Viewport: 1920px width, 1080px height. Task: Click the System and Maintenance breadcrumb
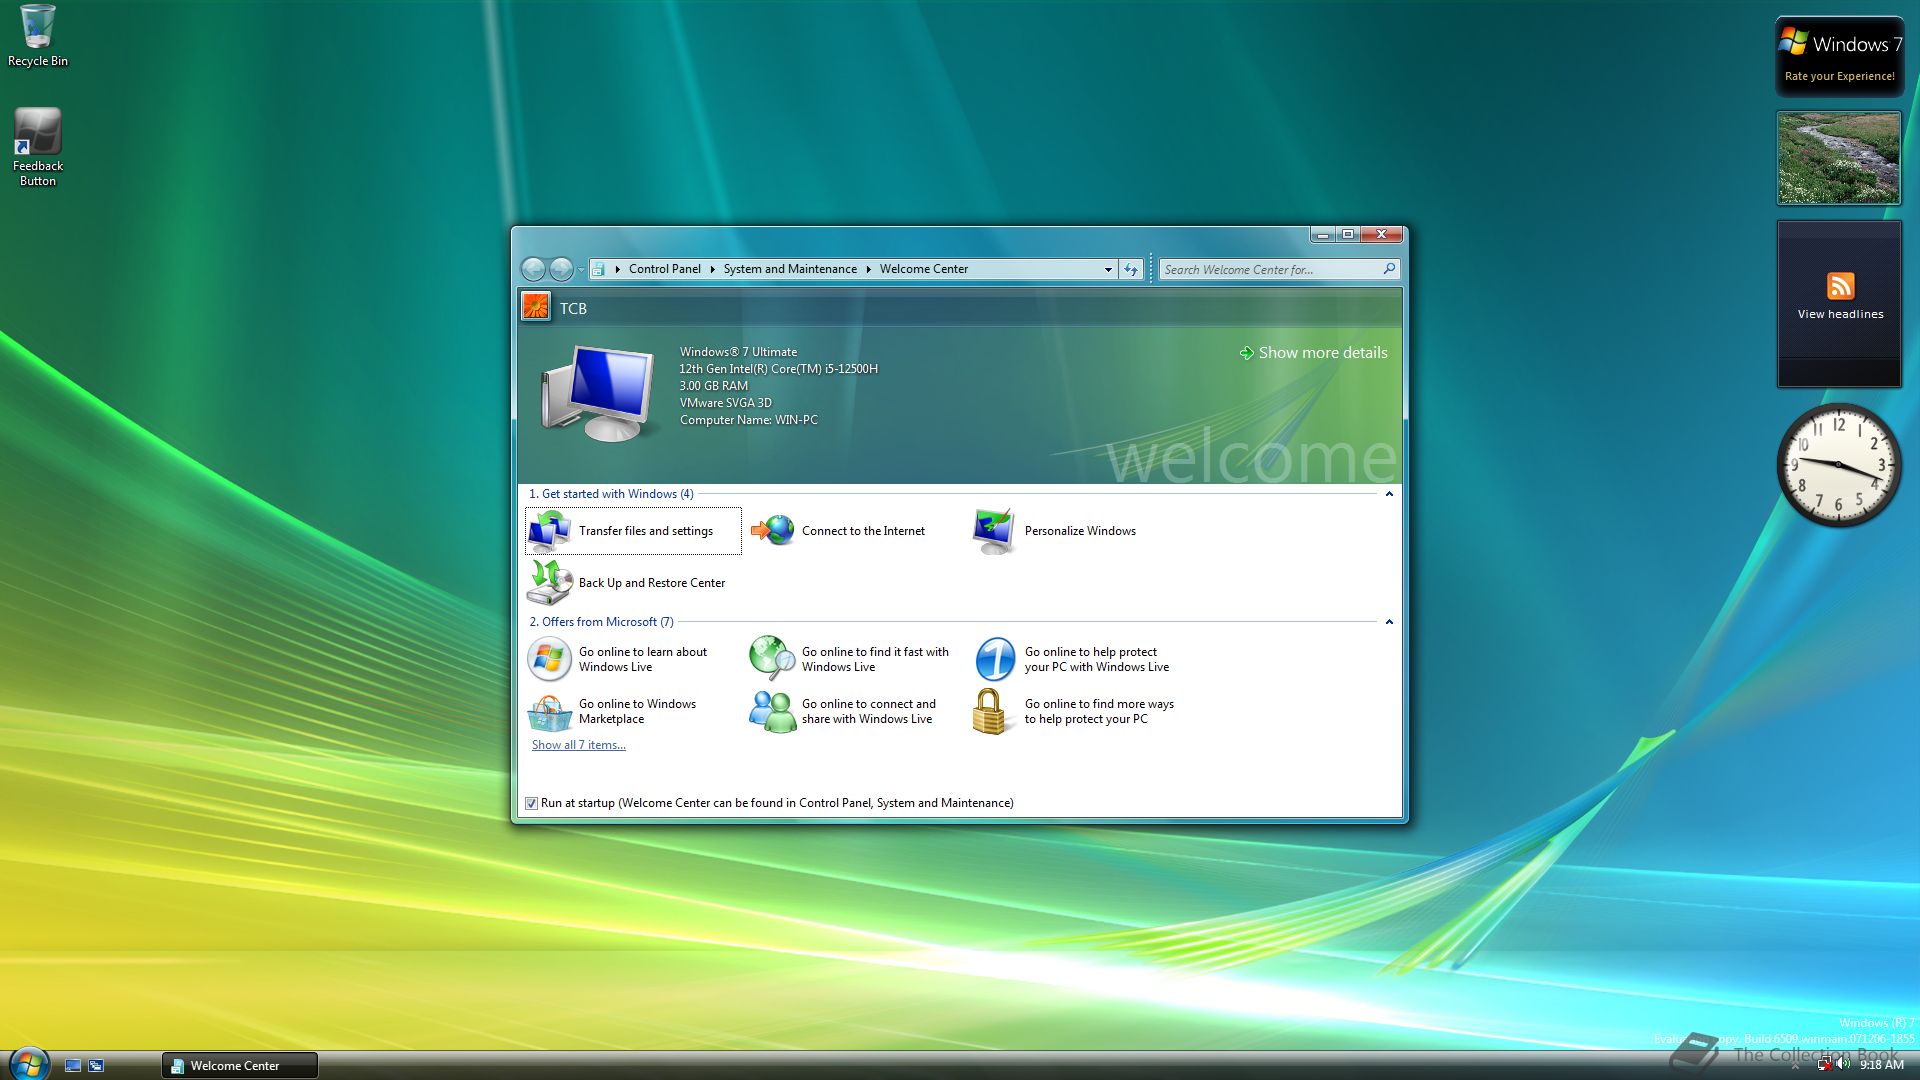point(790,269)
